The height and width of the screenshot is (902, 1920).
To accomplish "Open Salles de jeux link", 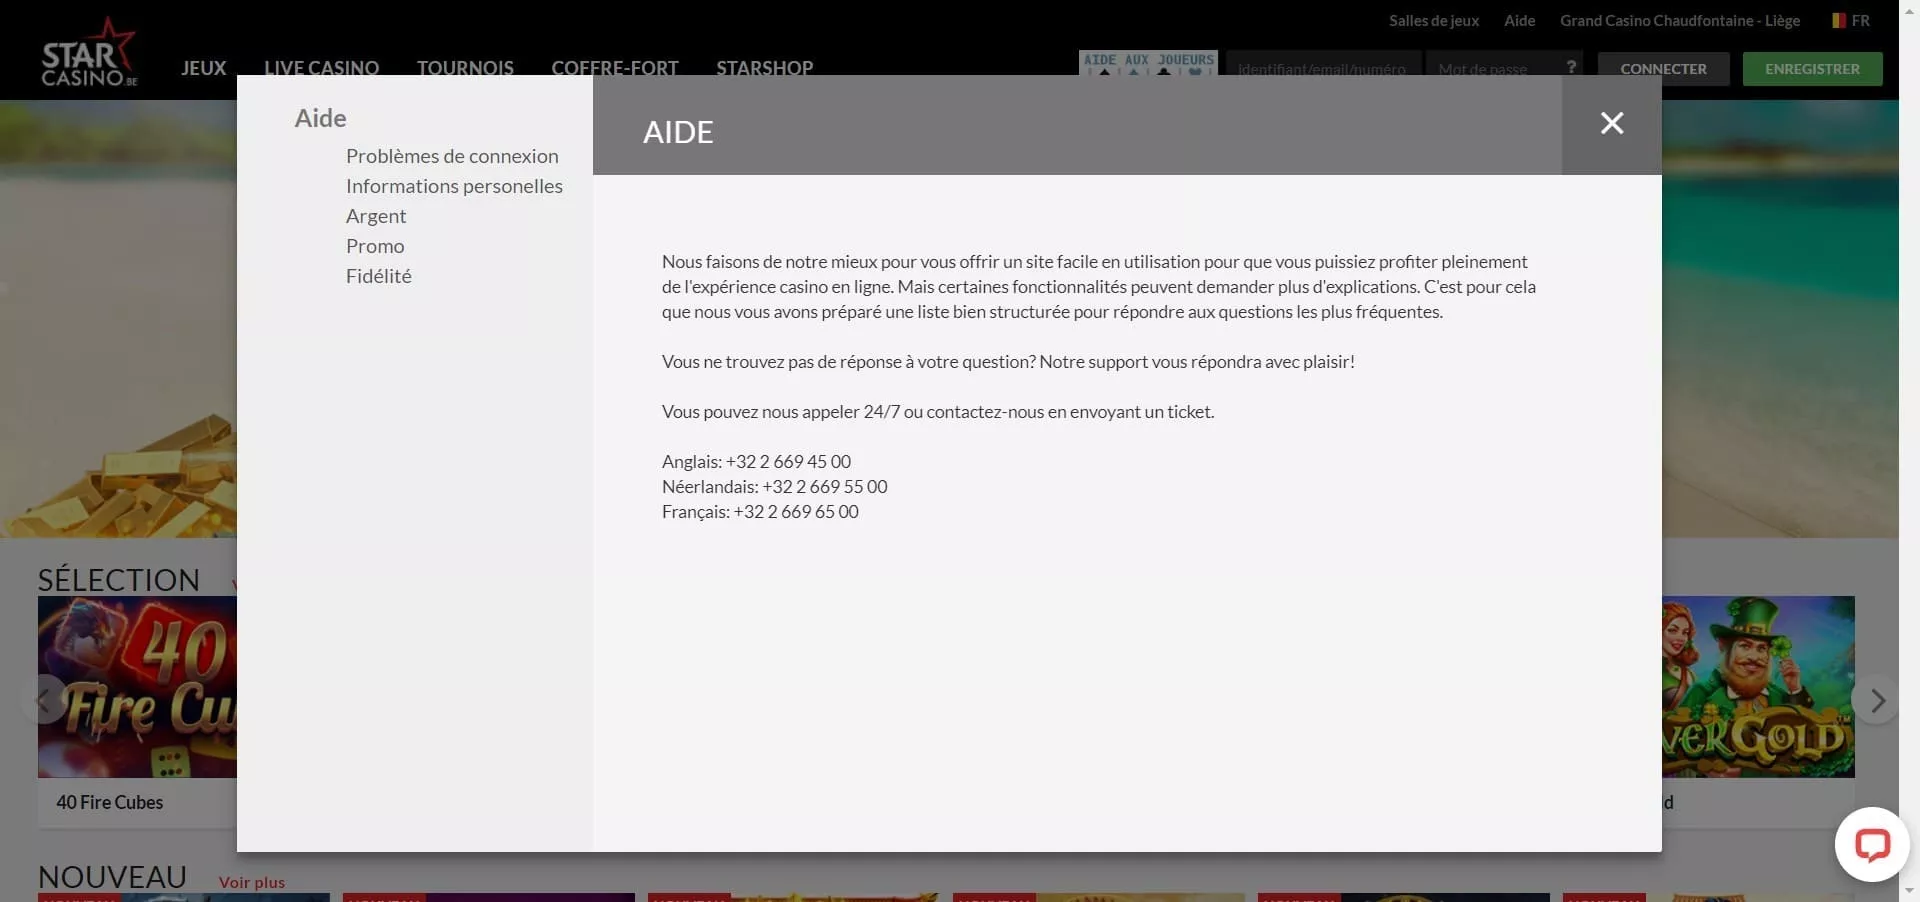I will 1433,21.
